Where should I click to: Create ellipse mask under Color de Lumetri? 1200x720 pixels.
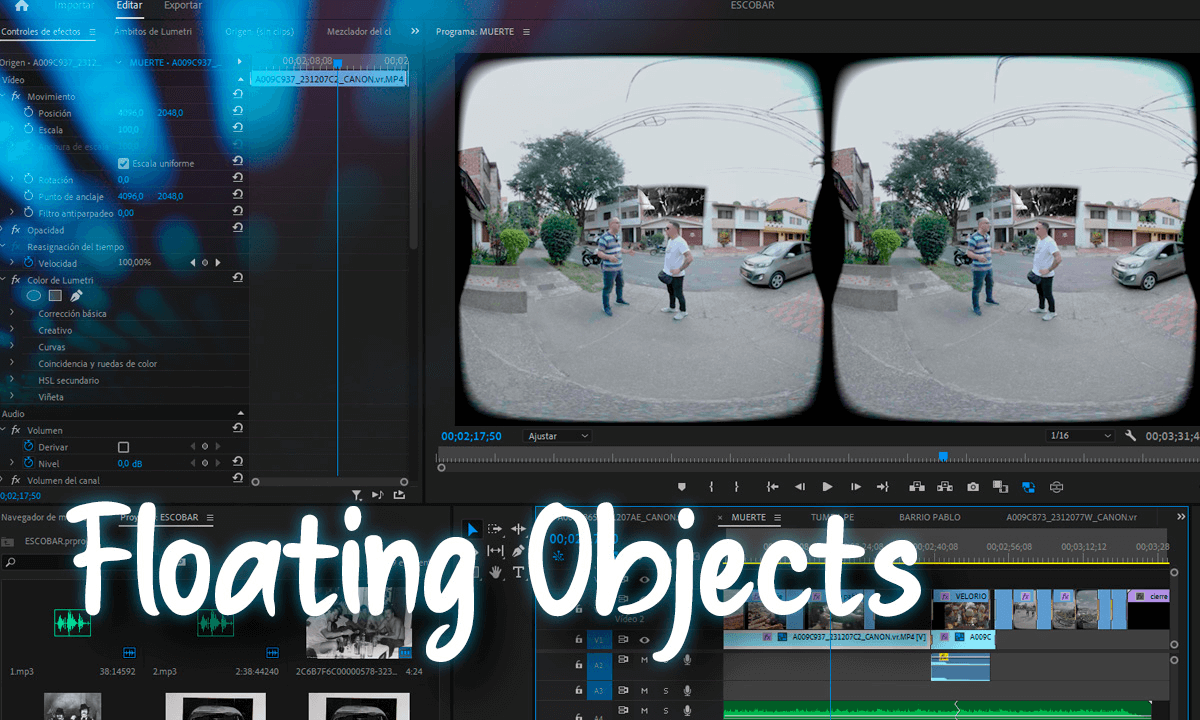coord(34,296)
